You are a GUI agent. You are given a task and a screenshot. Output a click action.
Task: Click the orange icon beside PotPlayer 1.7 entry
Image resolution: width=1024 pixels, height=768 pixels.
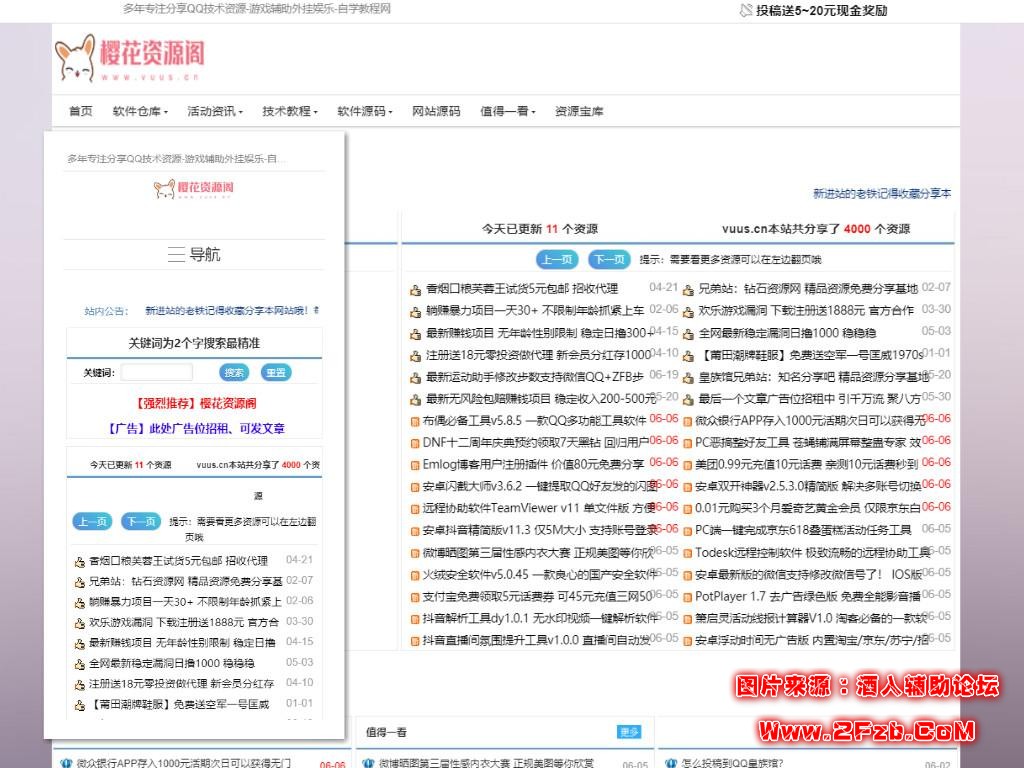[x=687, y=597]
